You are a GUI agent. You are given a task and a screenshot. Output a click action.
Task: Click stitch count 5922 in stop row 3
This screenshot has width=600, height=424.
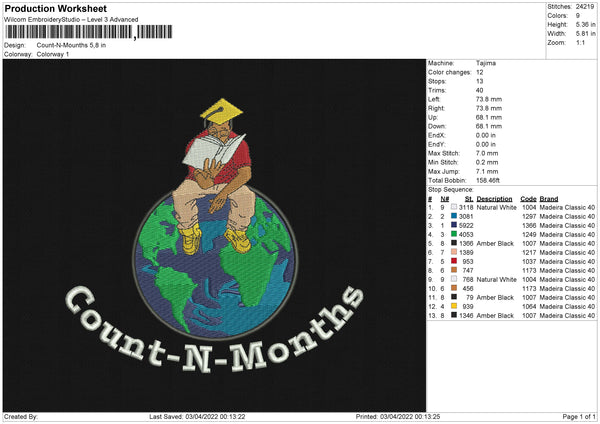pyautogui.click(x=466, y=225)
